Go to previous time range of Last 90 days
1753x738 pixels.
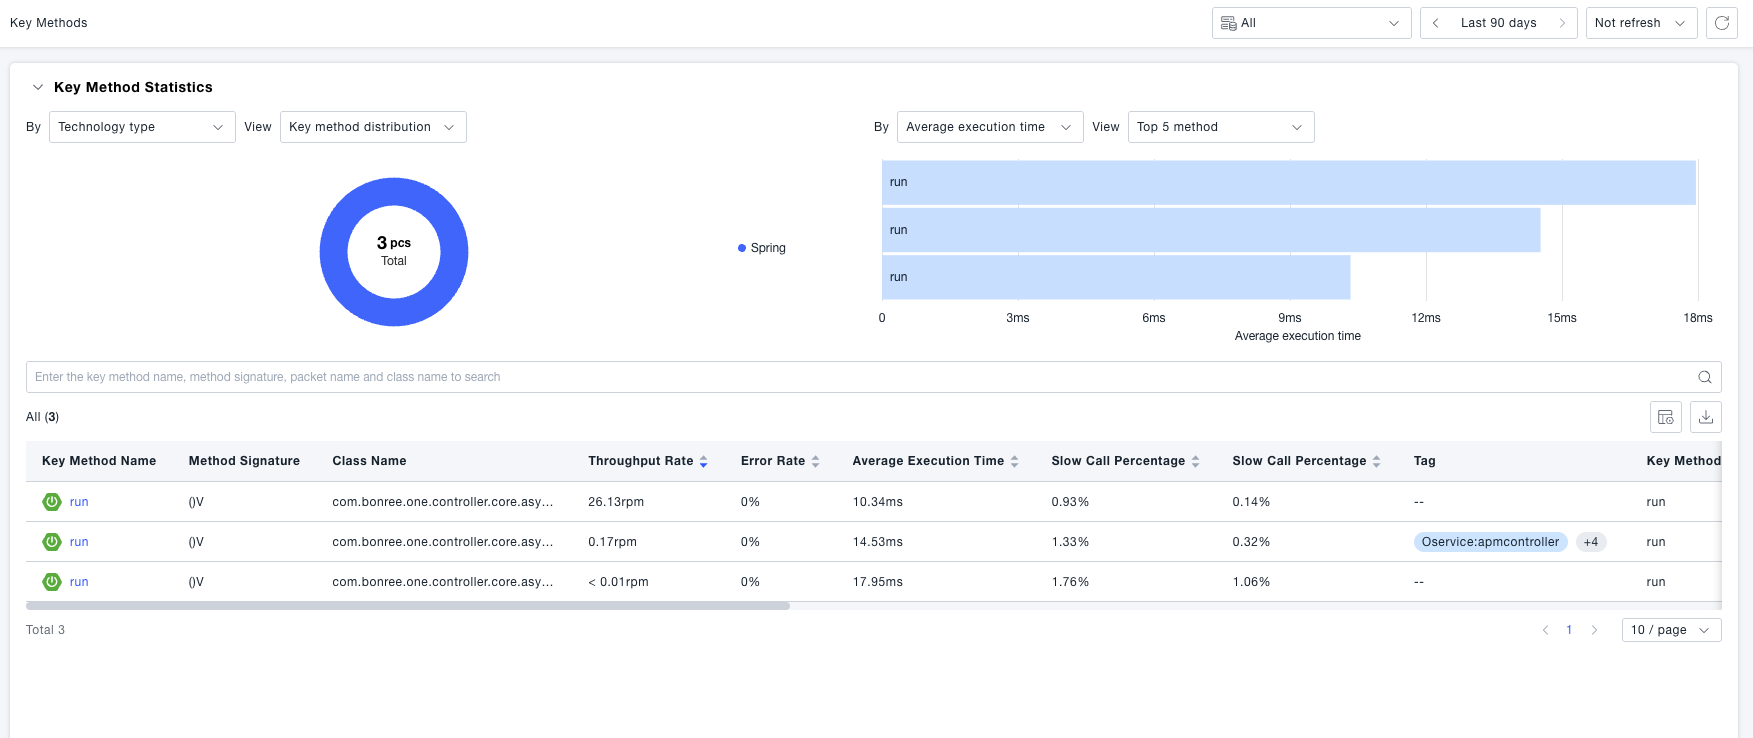(x=1436, y=23)
